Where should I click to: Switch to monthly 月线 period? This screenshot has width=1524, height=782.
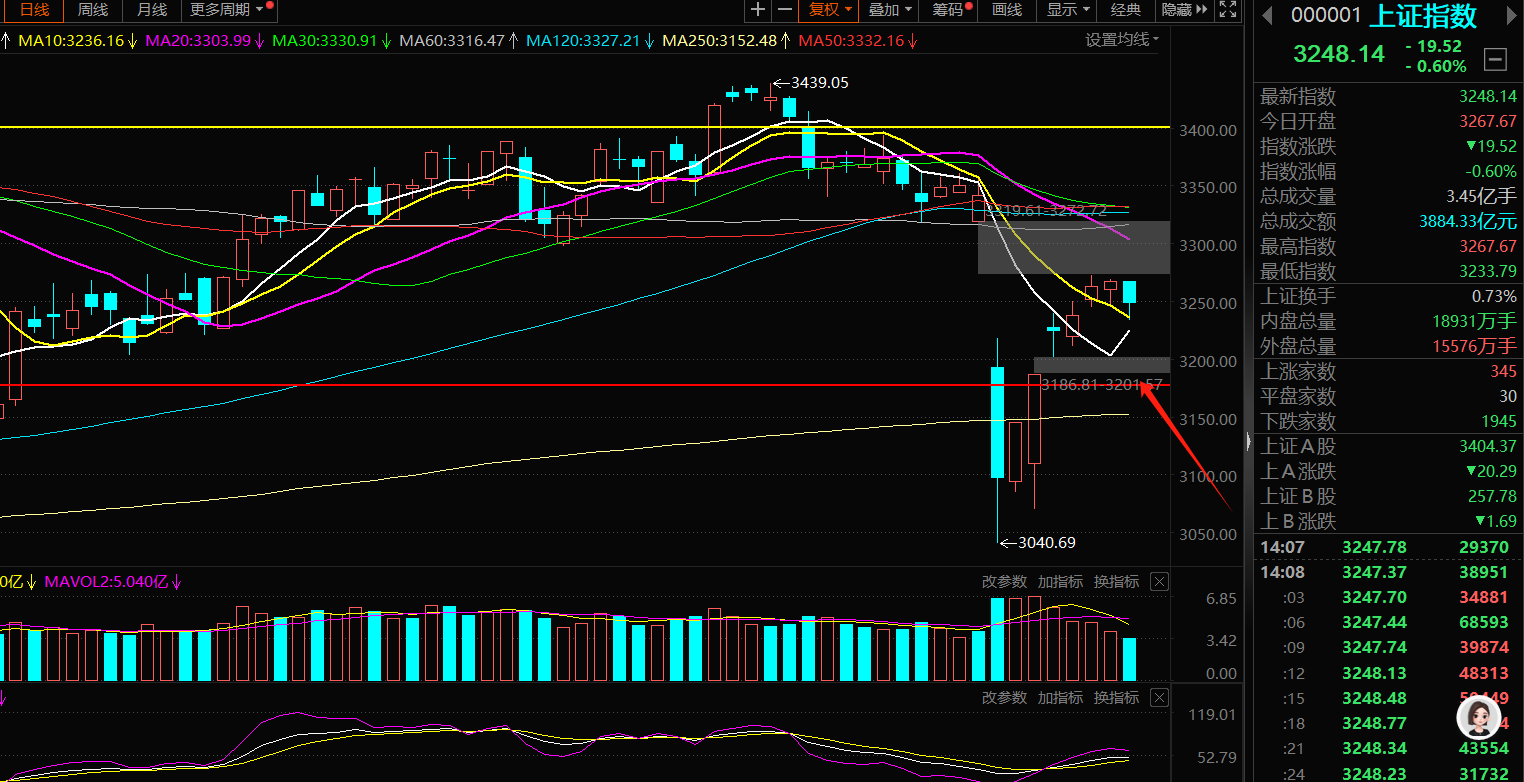pos(152,10)
